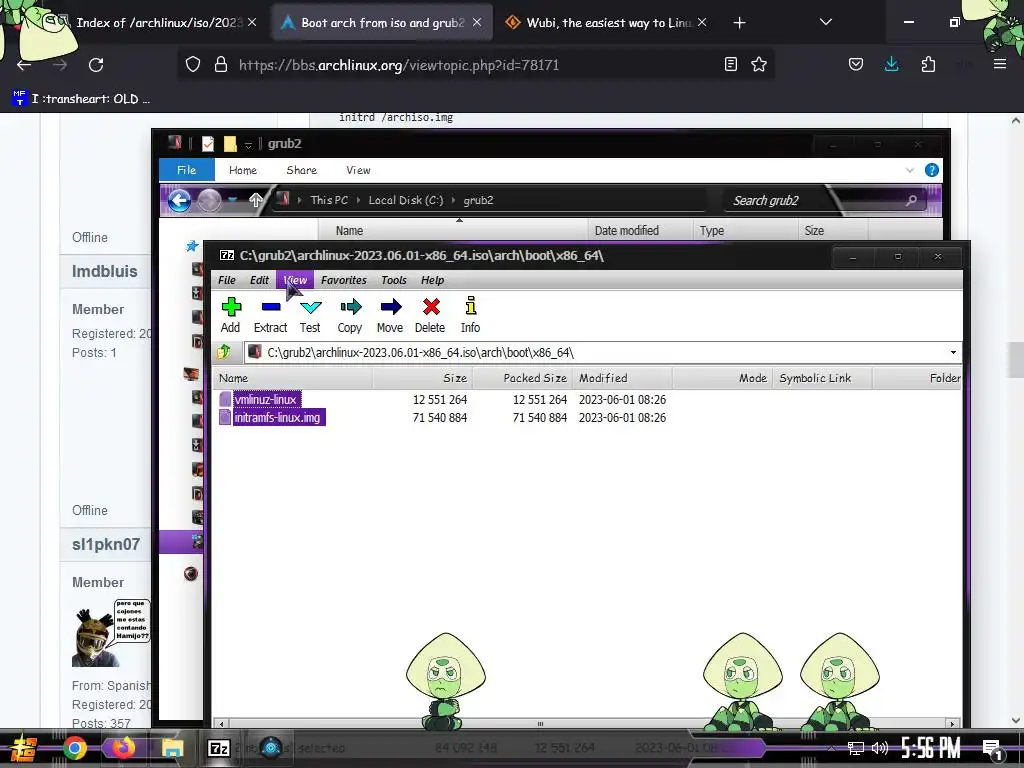Image resolution: width=1024 pixels, height=768 pixels.
Task: Open the Favorites menu in 7-Zip
Action: tap(344, 280)
